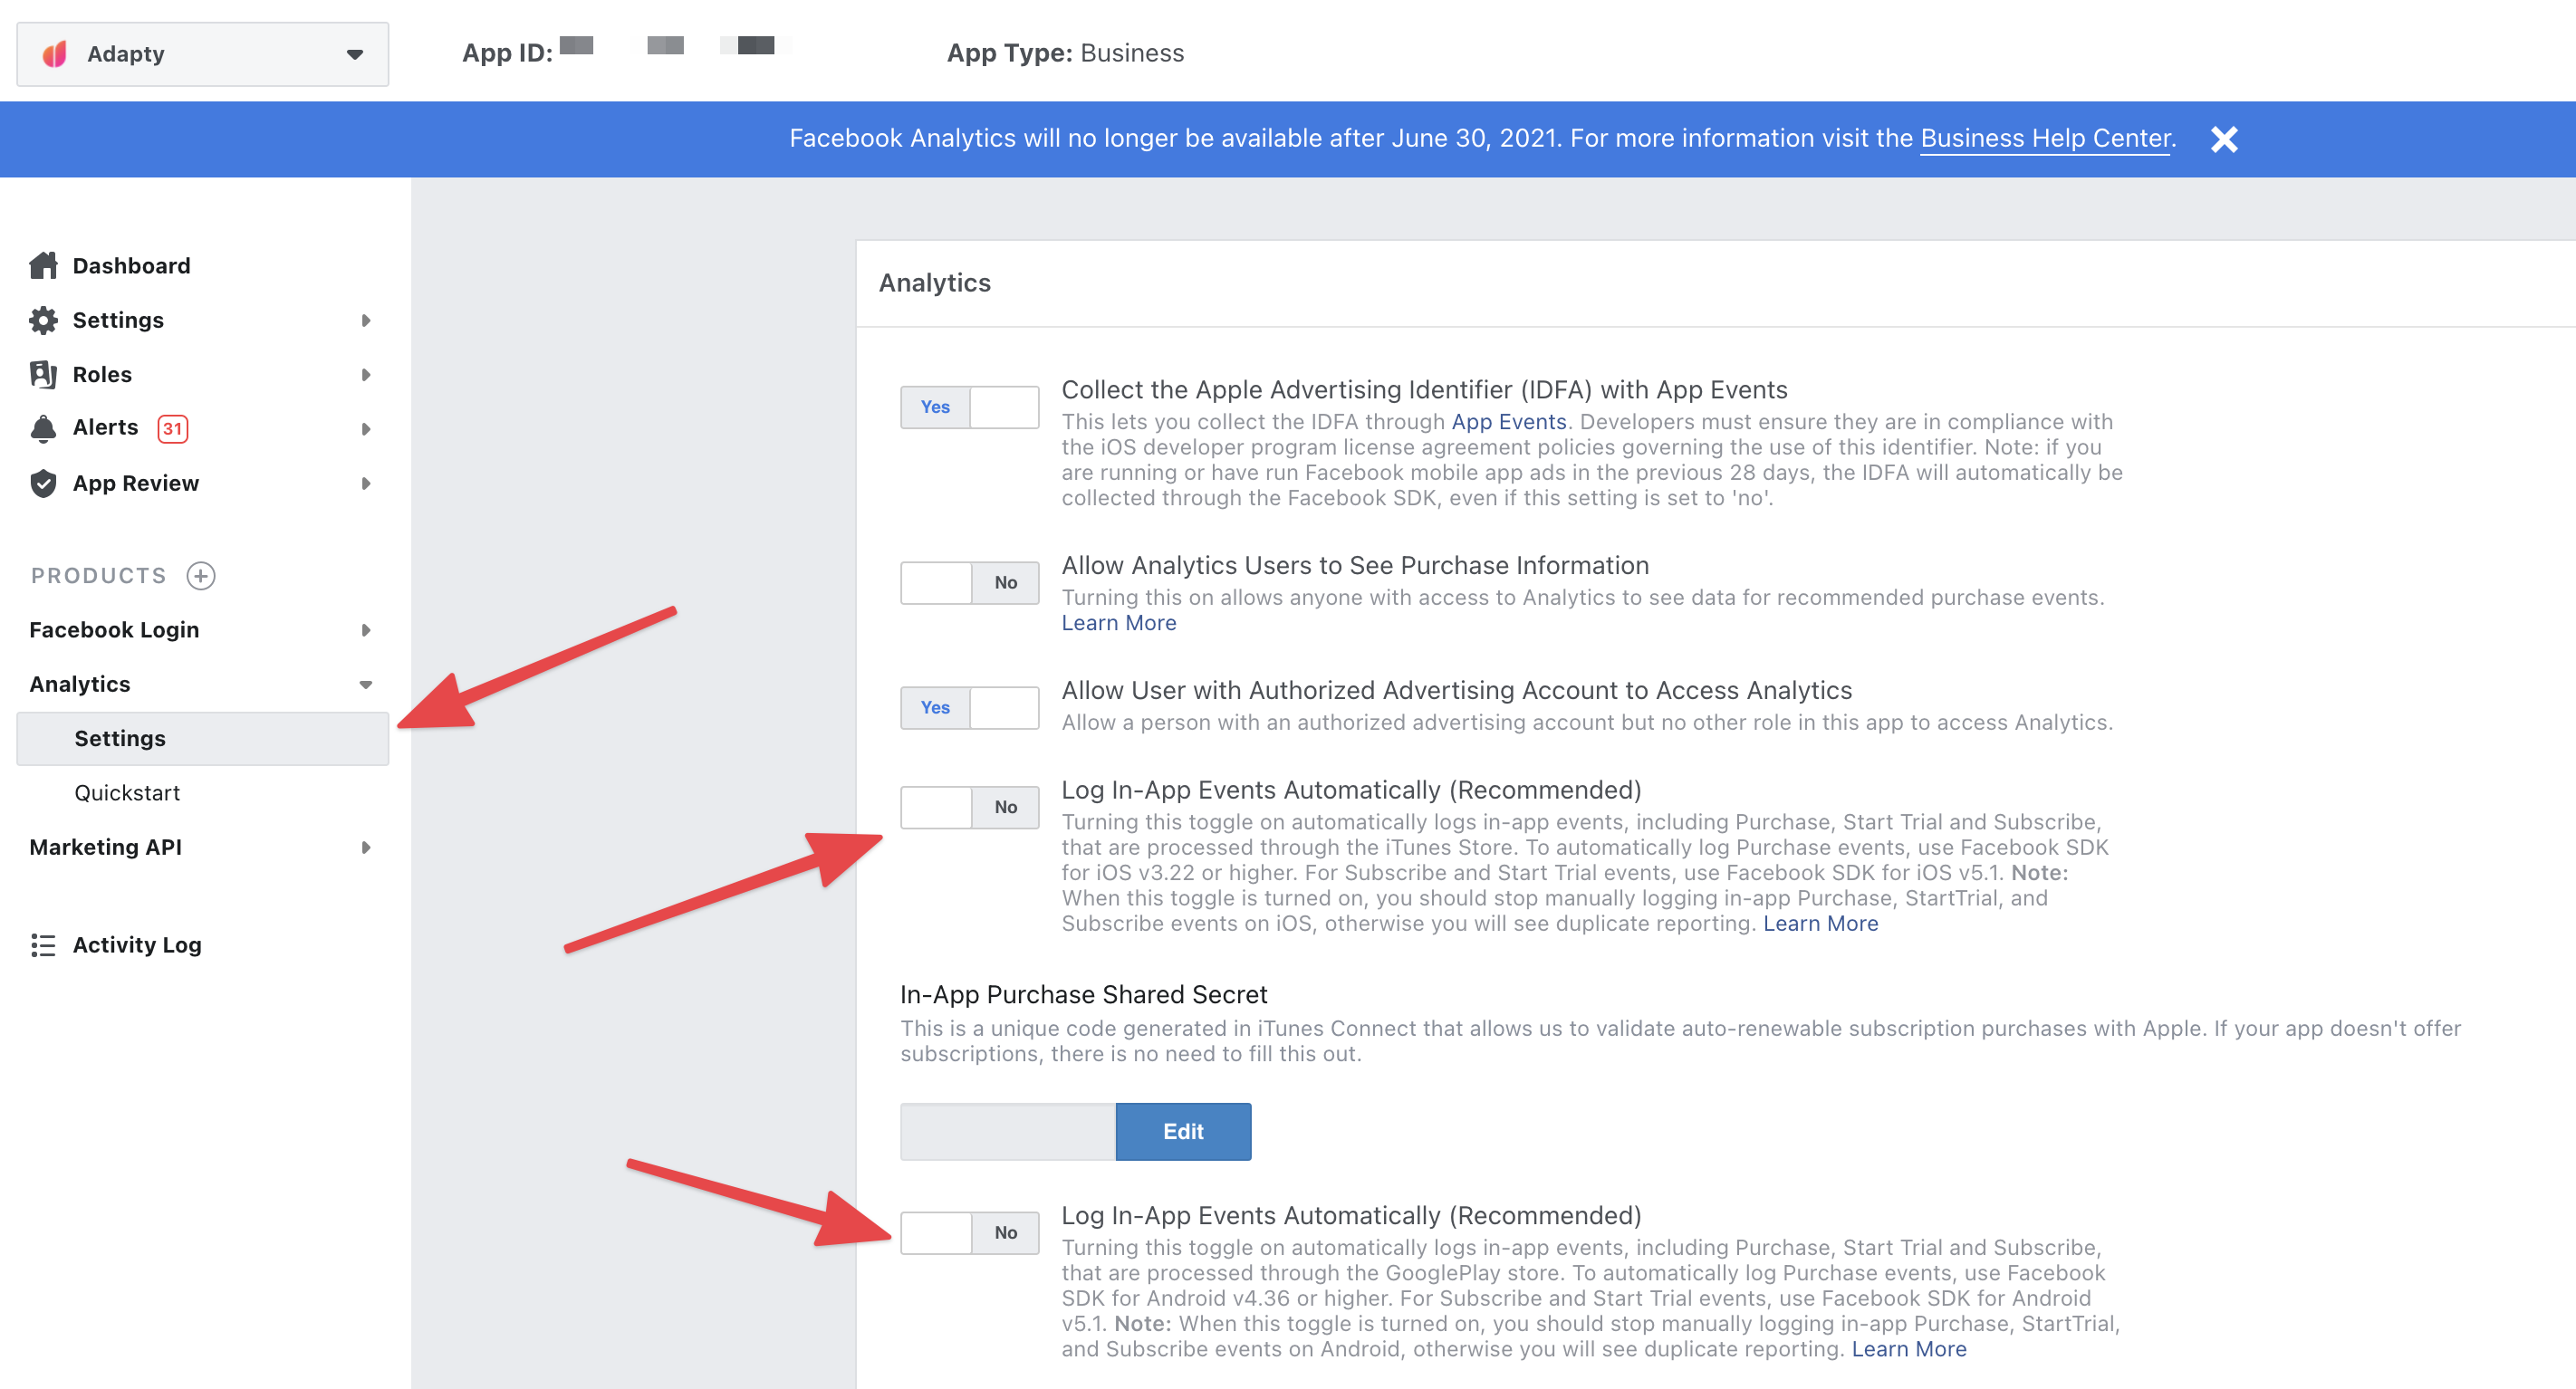The height and width of the screenshot is (1389, 2576).
Task: Click the plus icon next to PRODUCTS
Action: coord(201,575)
